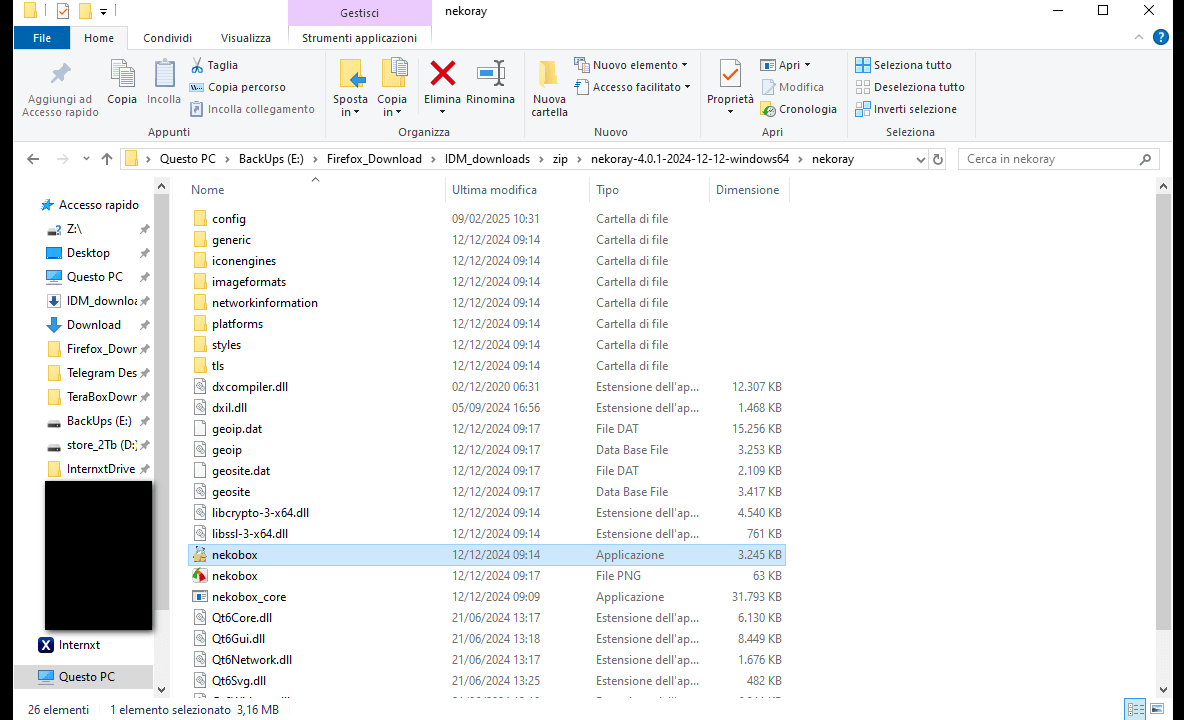Switch to large icons view layout
Screen dimensions: 1184x720
pyautogui.click(x=1157, y=709)
